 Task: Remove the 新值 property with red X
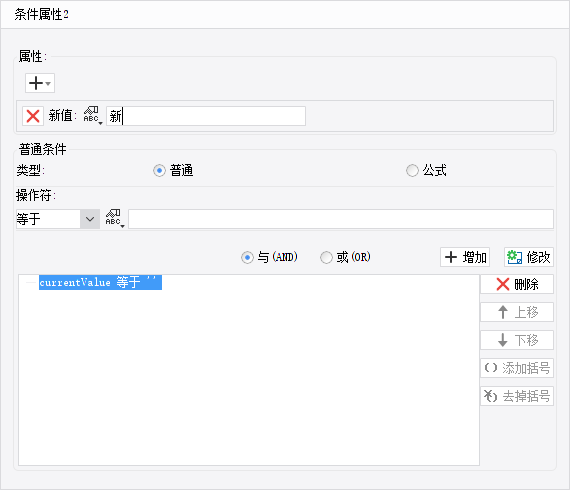click(x=33, y=116)
